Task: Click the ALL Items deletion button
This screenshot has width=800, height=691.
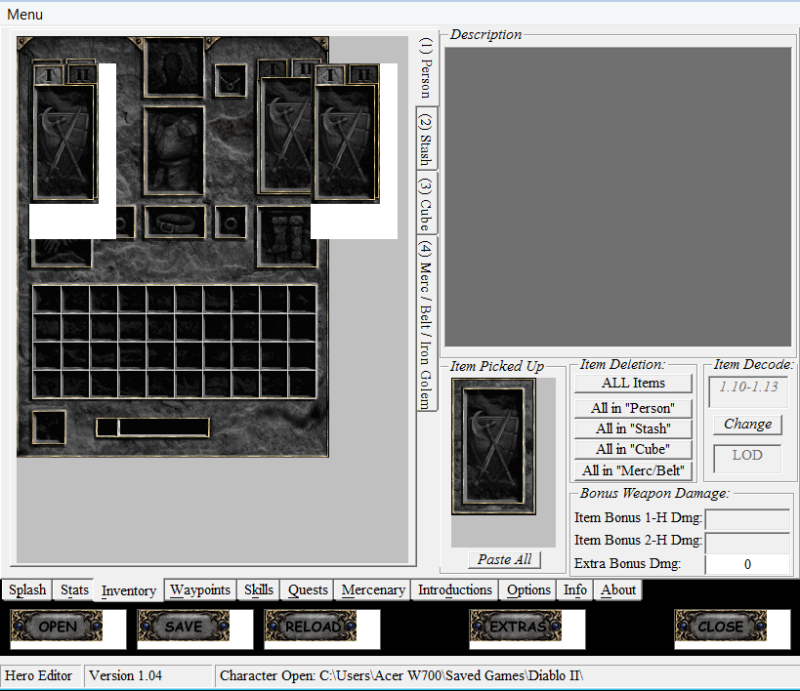Action: [x=633, y=383]
